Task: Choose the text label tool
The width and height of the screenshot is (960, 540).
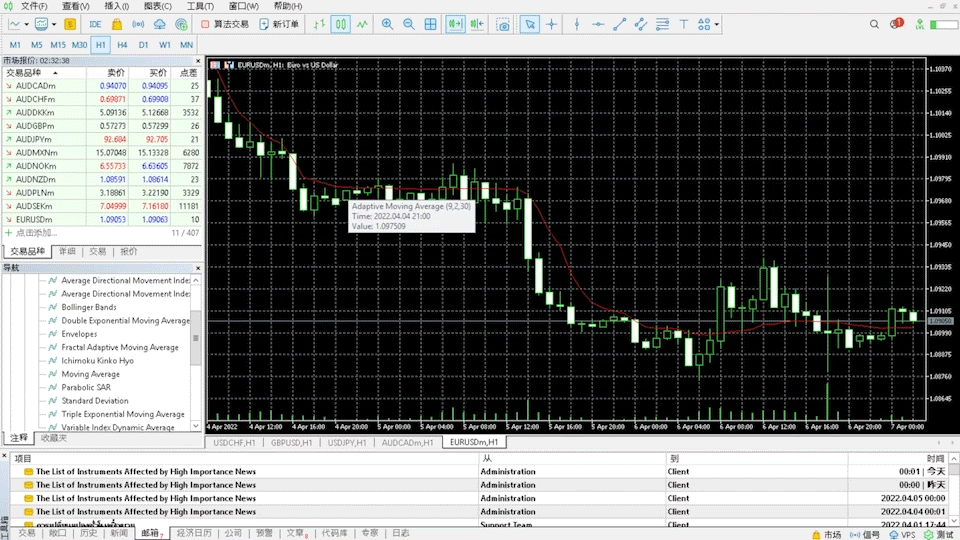Action: (684, 24)
